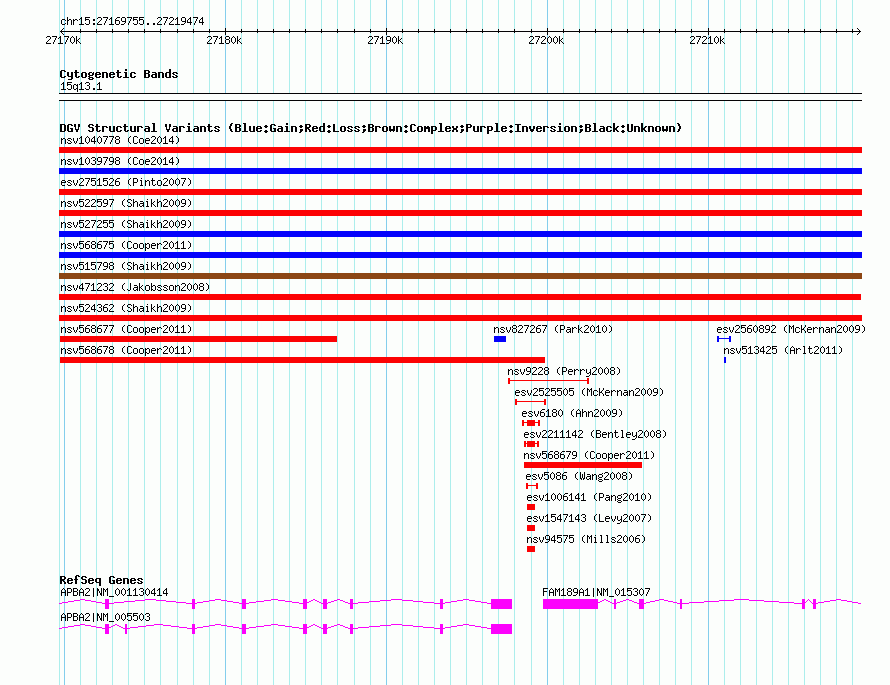Click the 27190k ruler position label
The width and height of the screenshot is (890, 685).
[x=385, y=40]
